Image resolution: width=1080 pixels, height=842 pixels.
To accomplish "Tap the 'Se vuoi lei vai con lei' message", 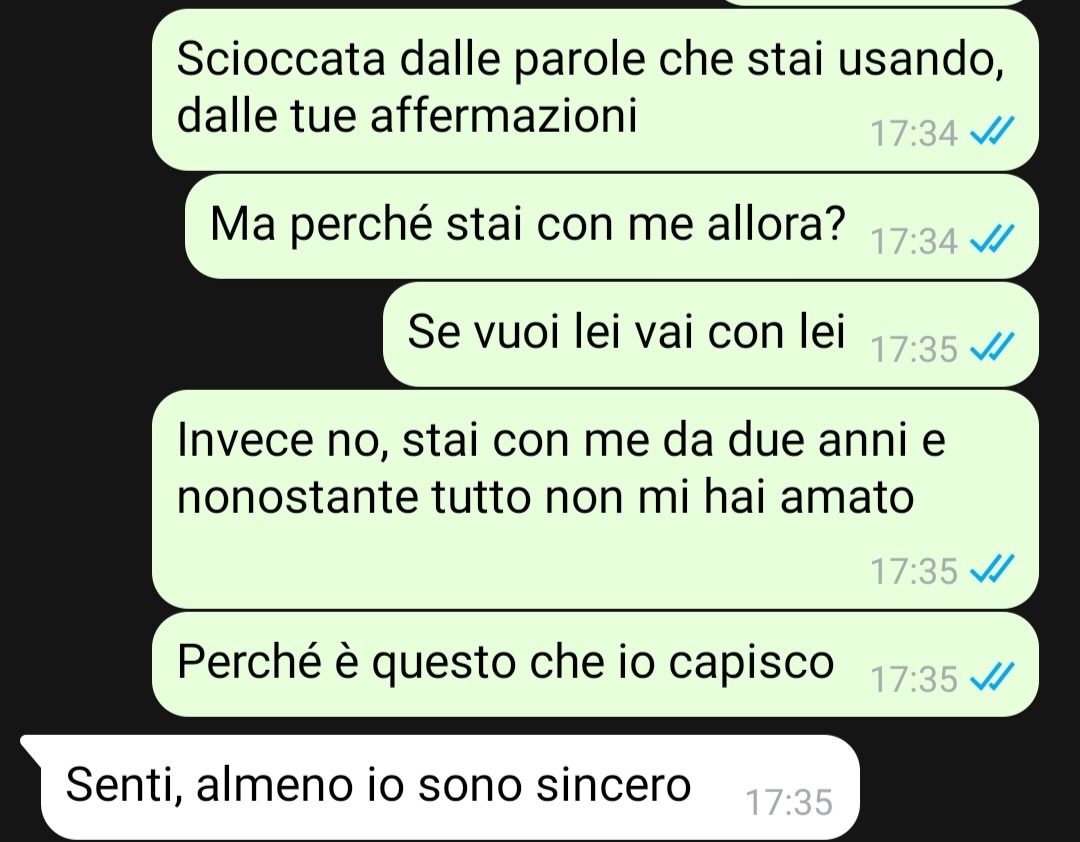I will tap(711, 333).
